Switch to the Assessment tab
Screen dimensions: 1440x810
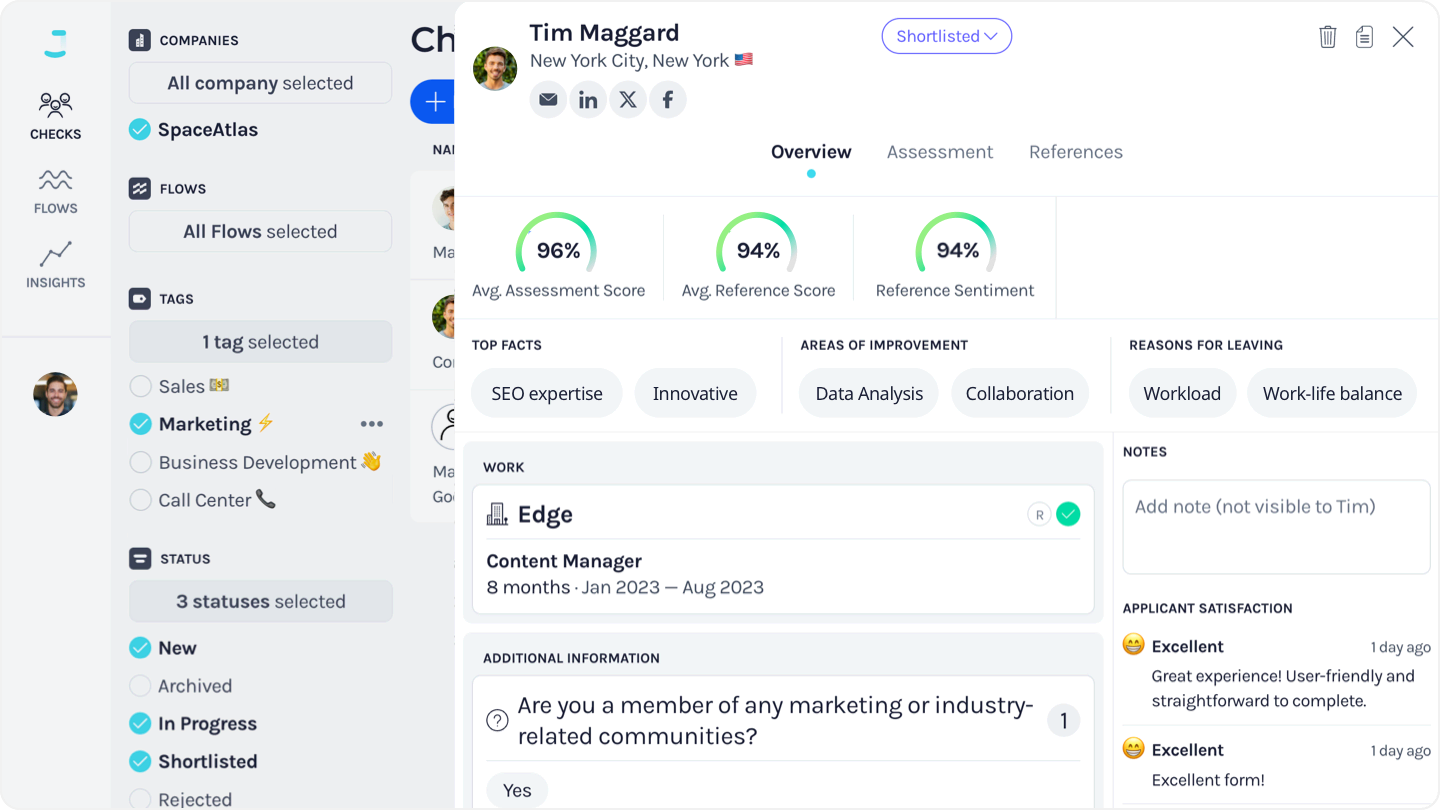click(939, 152)
